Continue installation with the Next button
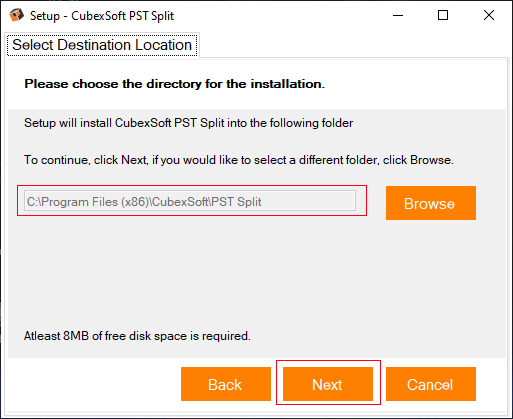Image resolution: width=513 pixels, height=419 pixels. 328,384
